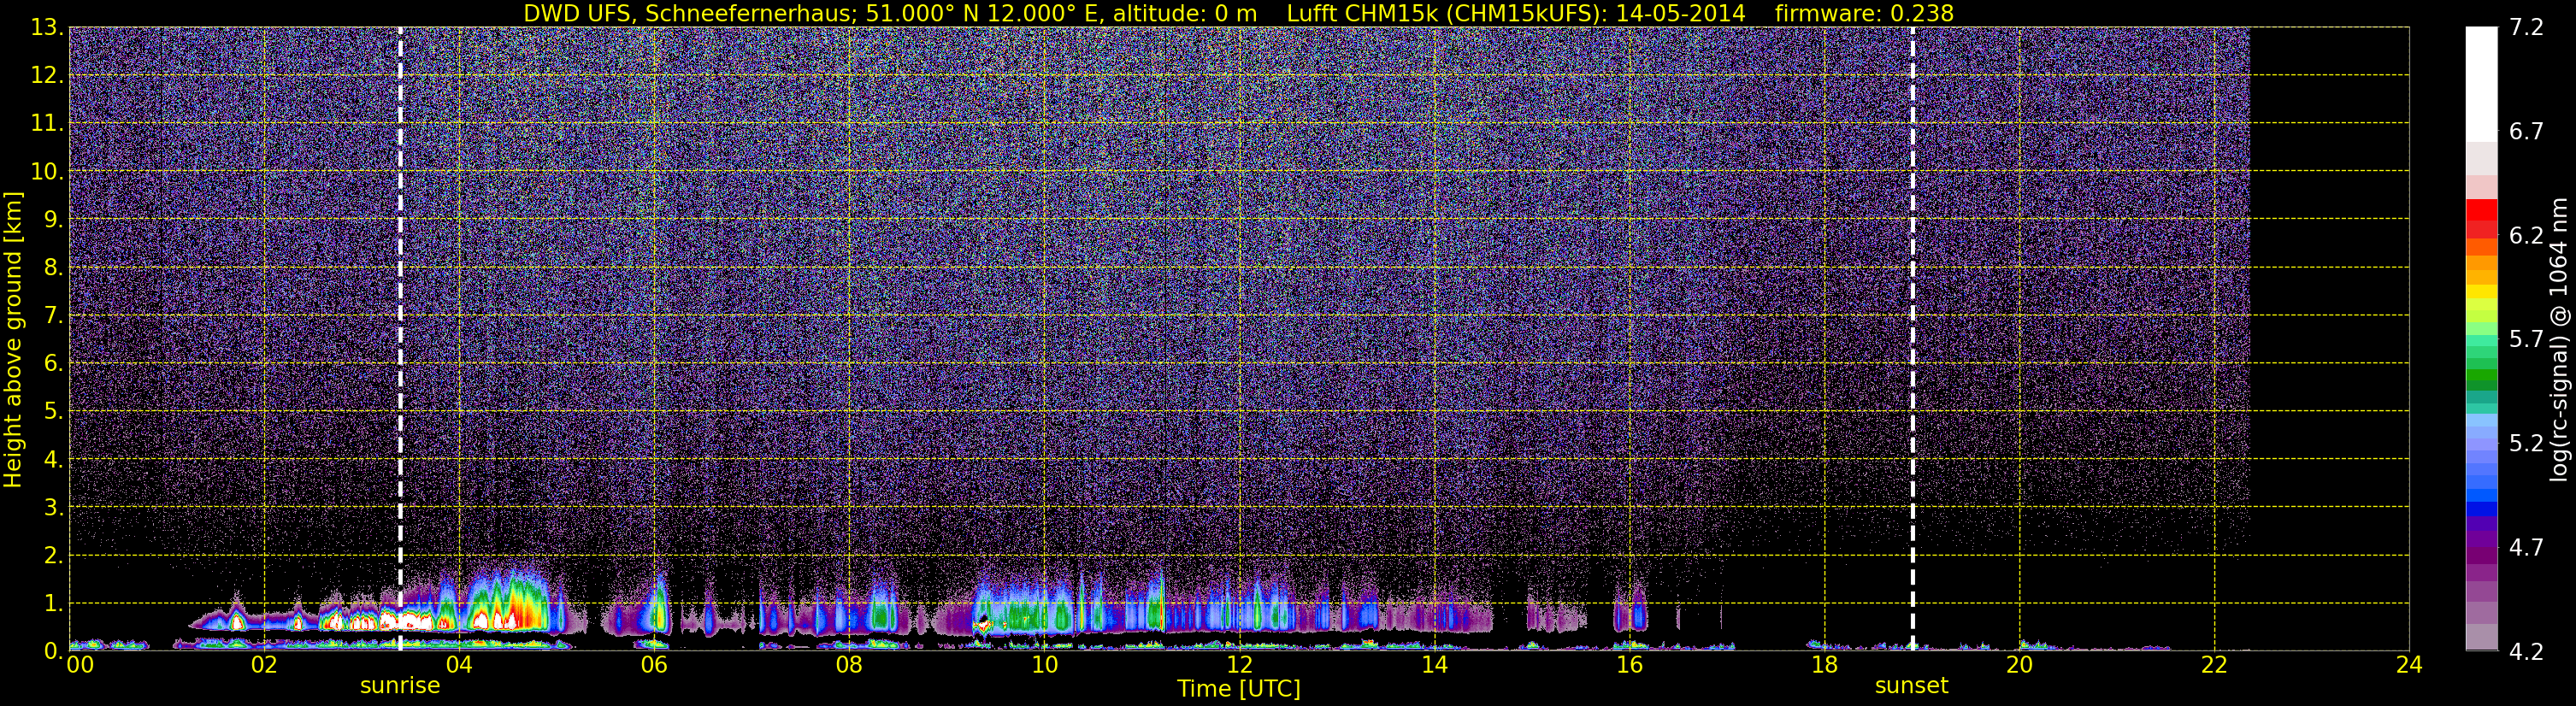Click the white dashed sunset line
Viewport: 2576px width, 706px height.
(x=1912, y=338)
